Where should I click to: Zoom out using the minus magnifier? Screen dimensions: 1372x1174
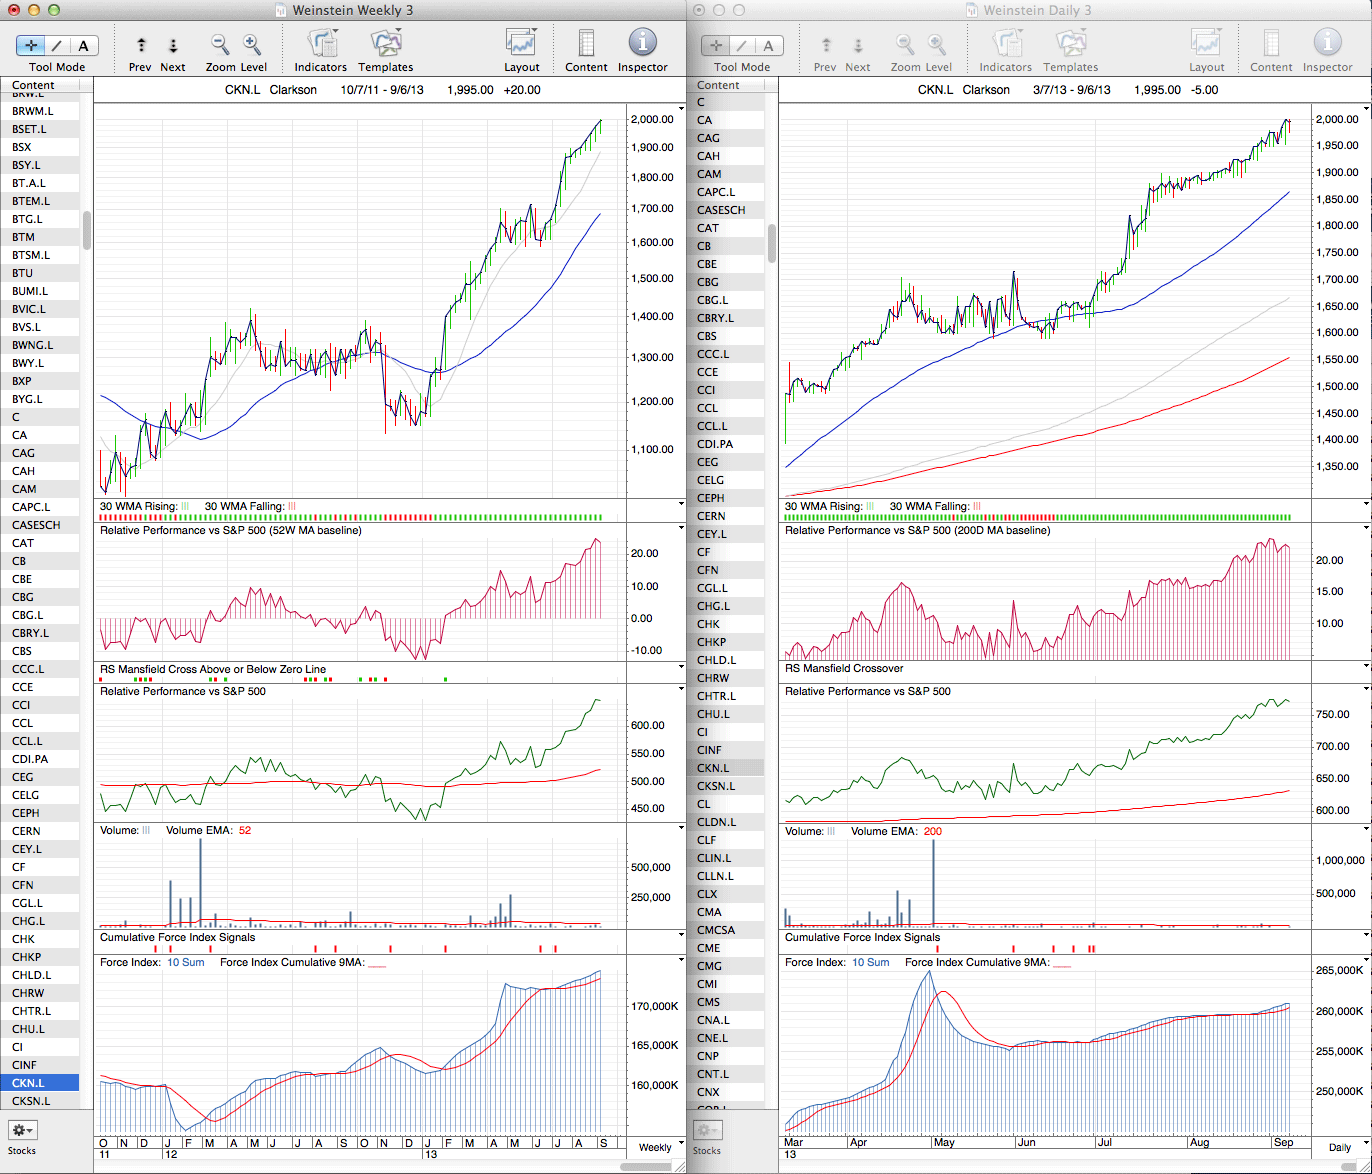(220, 45)
